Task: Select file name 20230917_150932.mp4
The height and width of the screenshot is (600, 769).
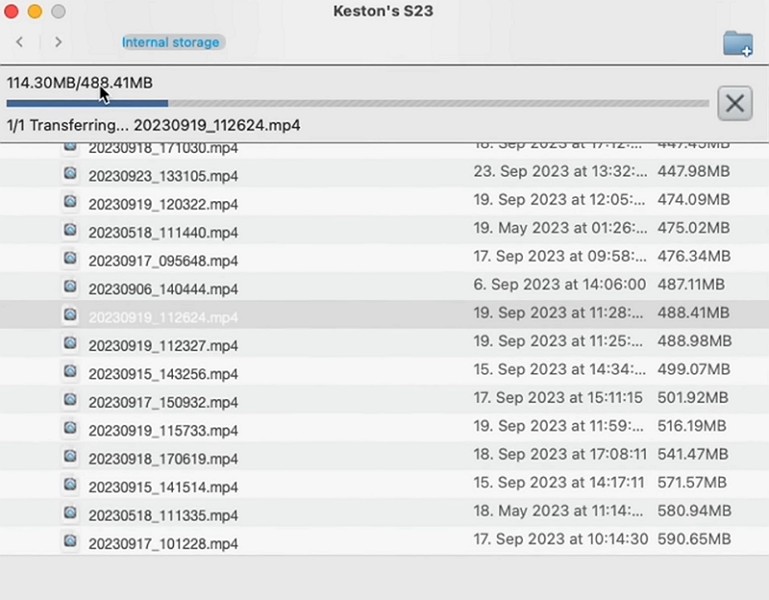Action: pyautogui.click(x=163, y=403)
